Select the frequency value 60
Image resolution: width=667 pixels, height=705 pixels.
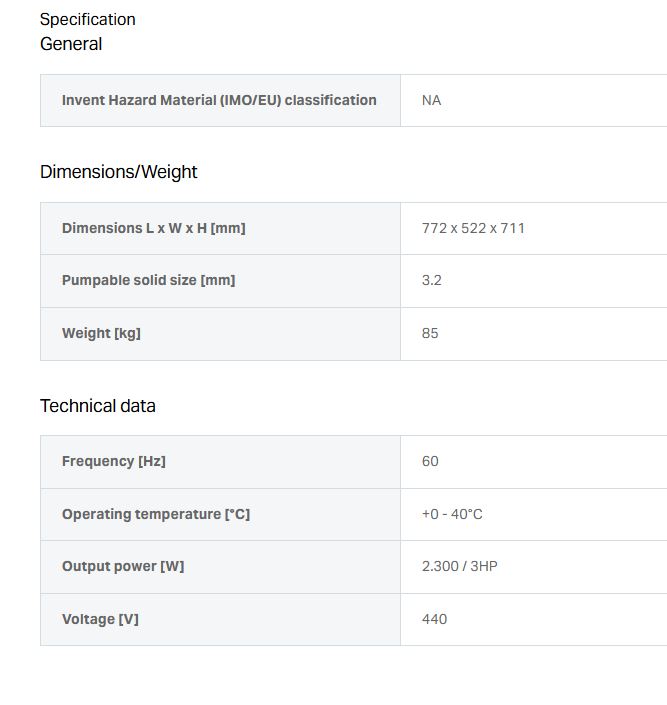(x=430, y=461)
